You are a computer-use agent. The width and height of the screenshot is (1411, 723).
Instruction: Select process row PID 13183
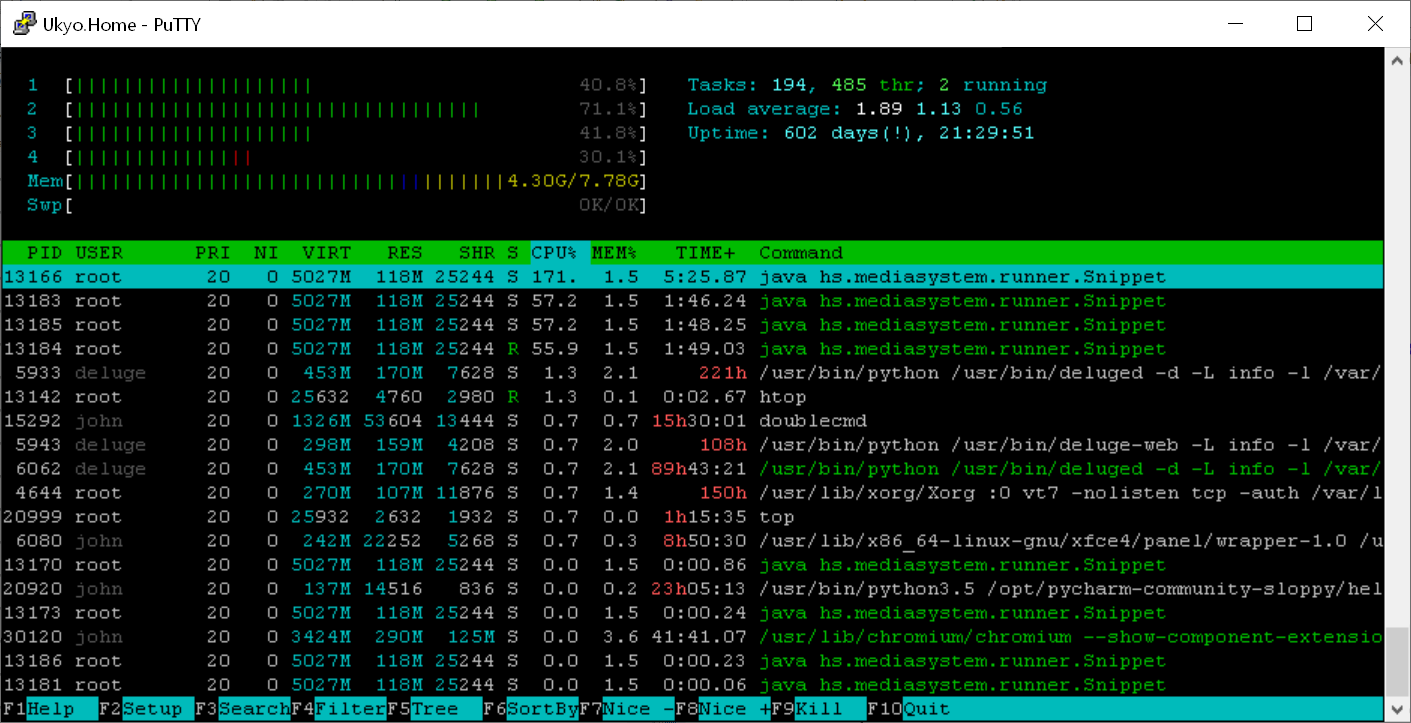(x=693, y=301)
